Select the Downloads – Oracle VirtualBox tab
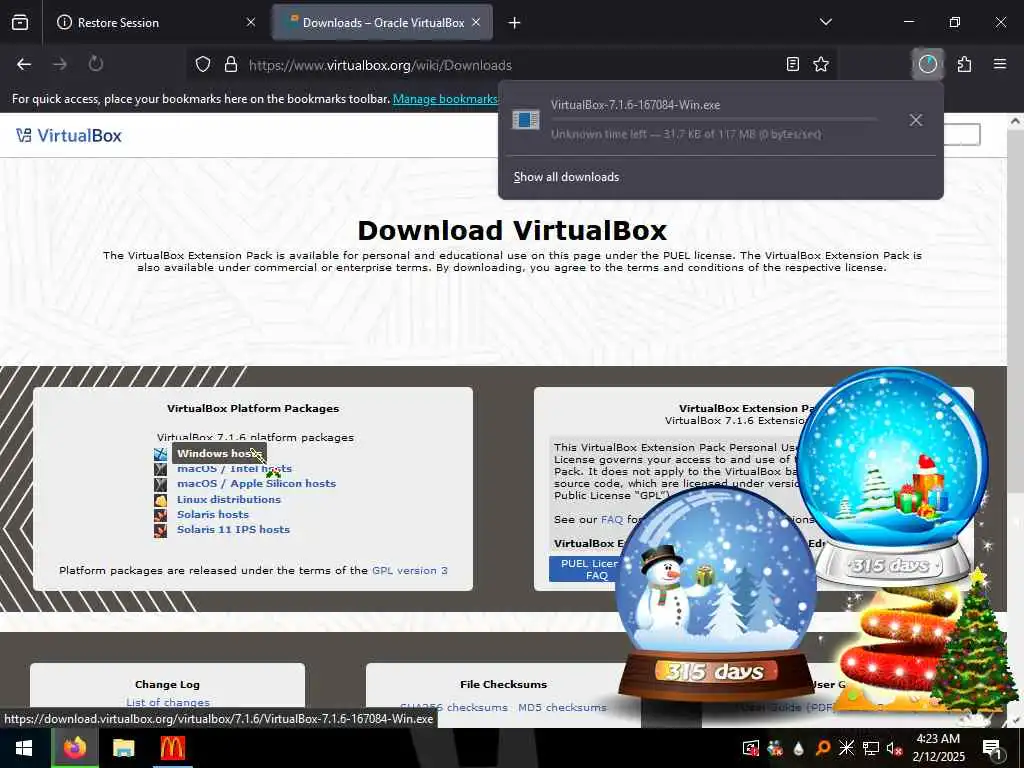The height and width of the screenshot is (768, 1024). [x=383, y=23]
